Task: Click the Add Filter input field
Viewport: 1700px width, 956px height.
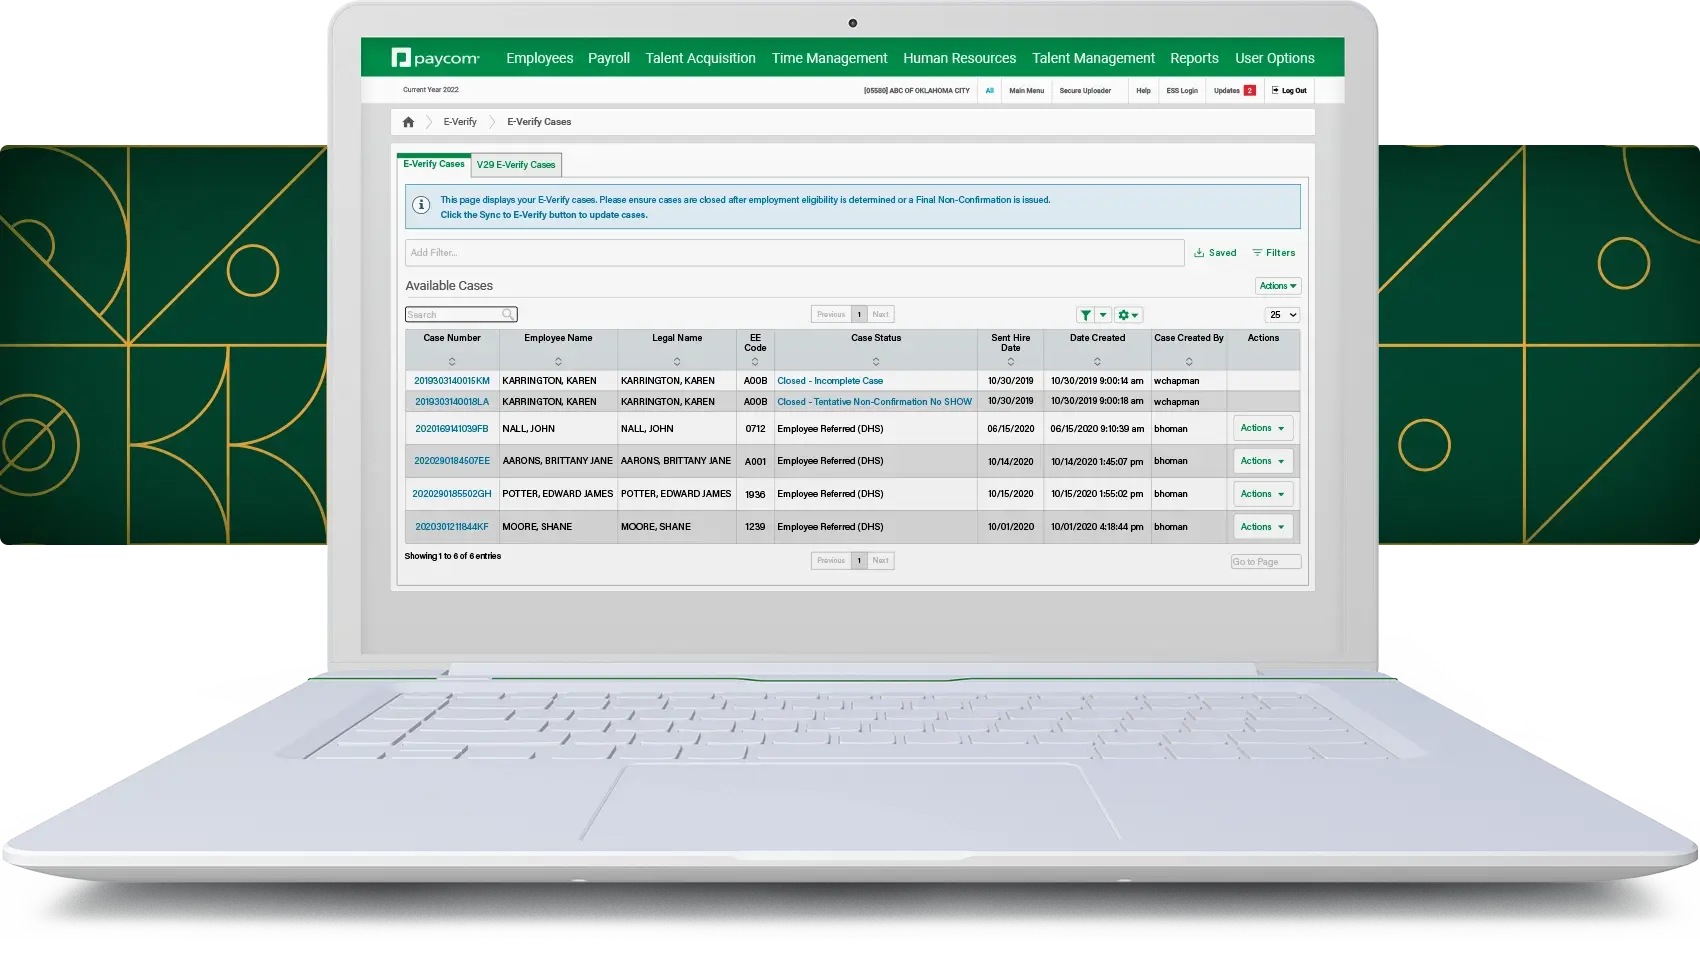Action: pos(794,253)
